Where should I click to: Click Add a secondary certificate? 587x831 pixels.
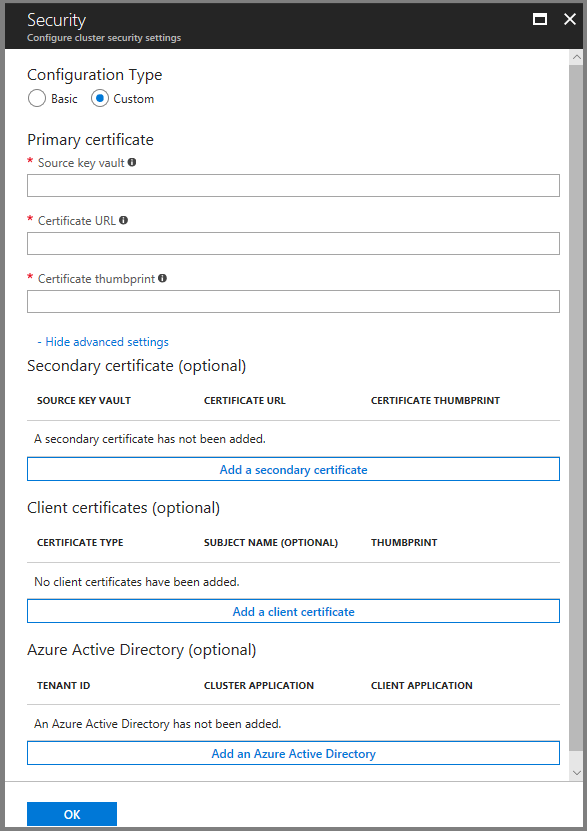coord(293,468)
